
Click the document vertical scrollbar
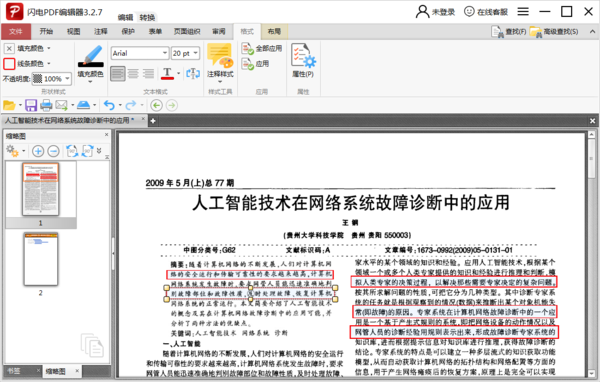[592, 254]
